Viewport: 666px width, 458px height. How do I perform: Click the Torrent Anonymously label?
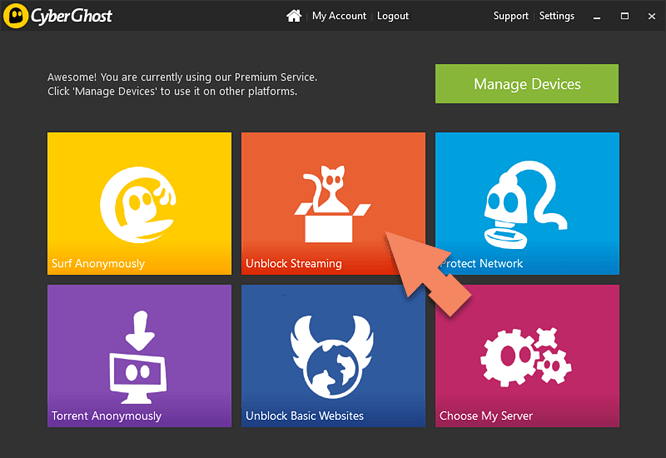(x=107, y=416)
